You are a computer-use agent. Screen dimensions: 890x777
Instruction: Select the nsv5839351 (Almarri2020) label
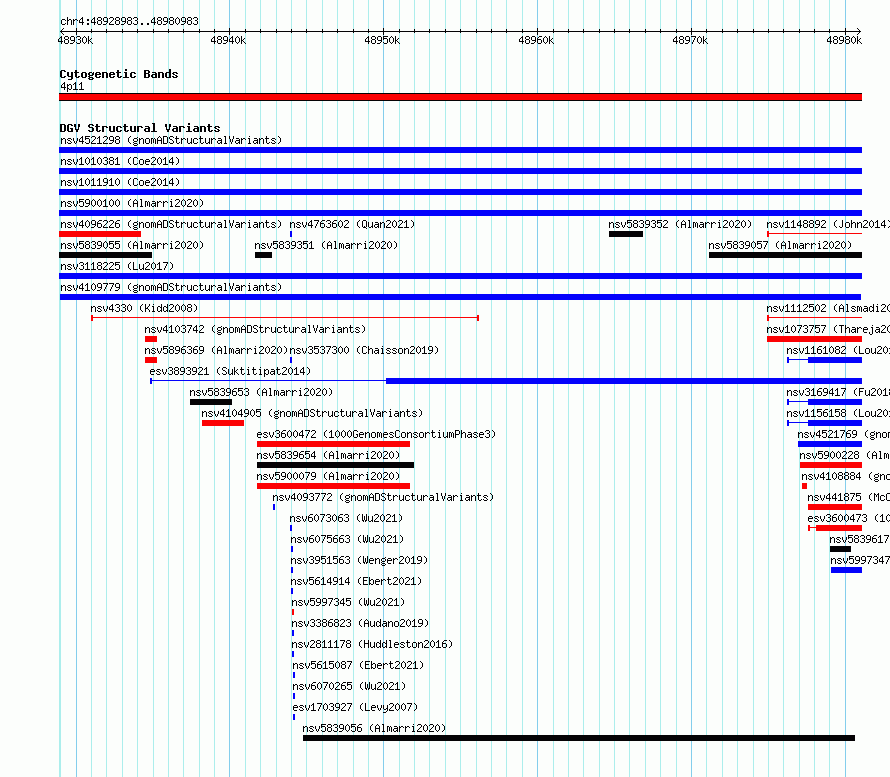pyautogui.click(x=326, y=245)
